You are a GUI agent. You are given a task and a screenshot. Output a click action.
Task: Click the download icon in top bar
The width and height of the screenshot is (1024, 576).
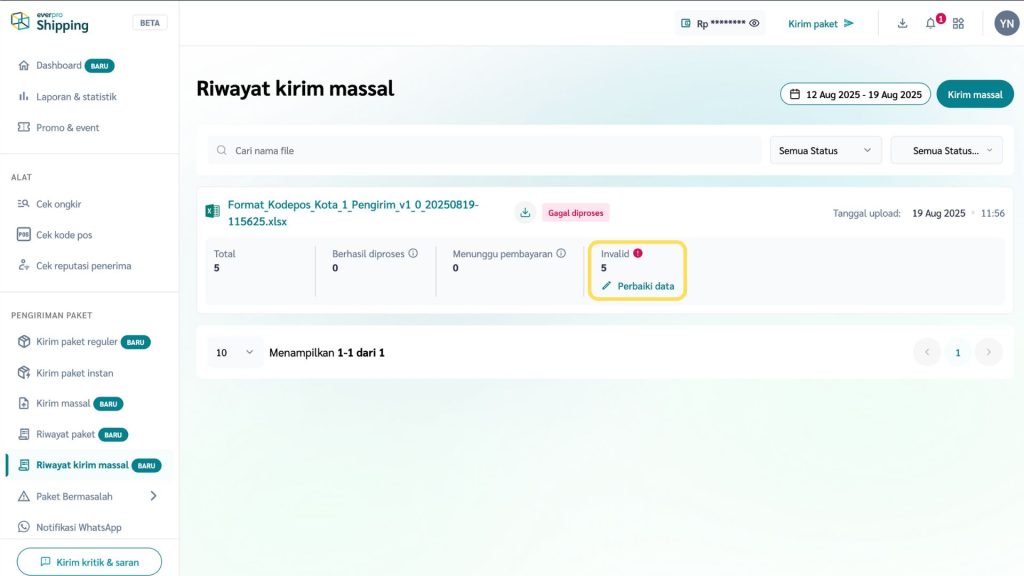coord(902,23)
